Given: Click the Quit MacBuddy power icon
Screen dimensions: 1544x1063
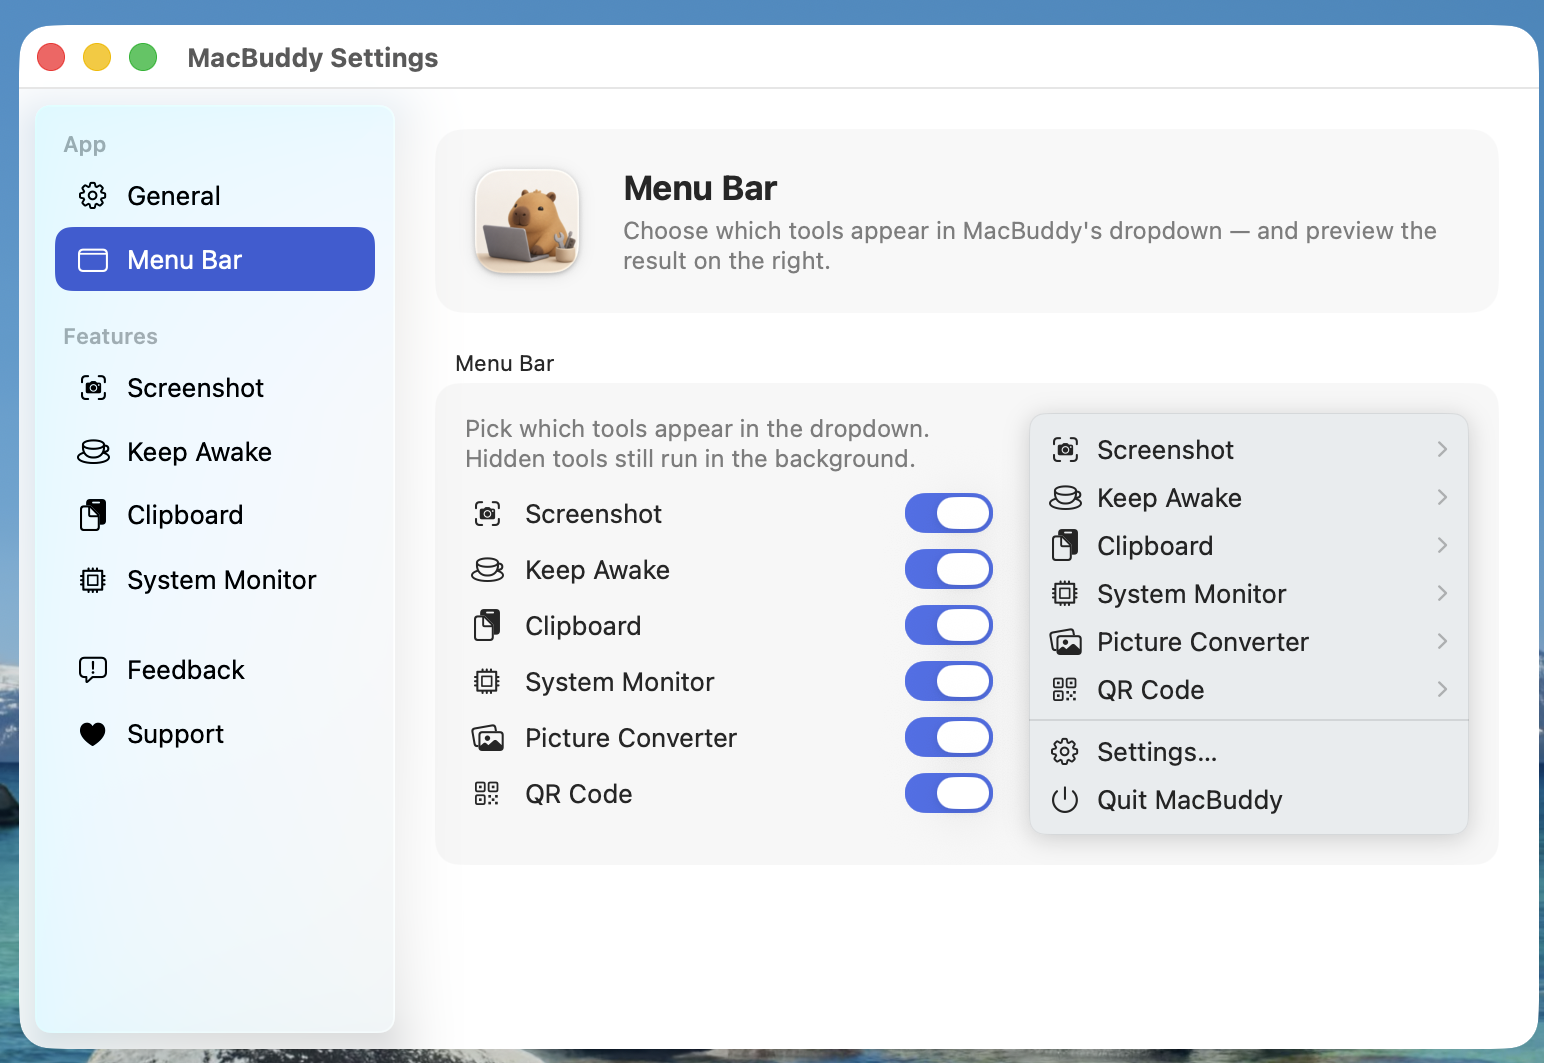Looking at the screenshot, I should (x=1065, y=800).
